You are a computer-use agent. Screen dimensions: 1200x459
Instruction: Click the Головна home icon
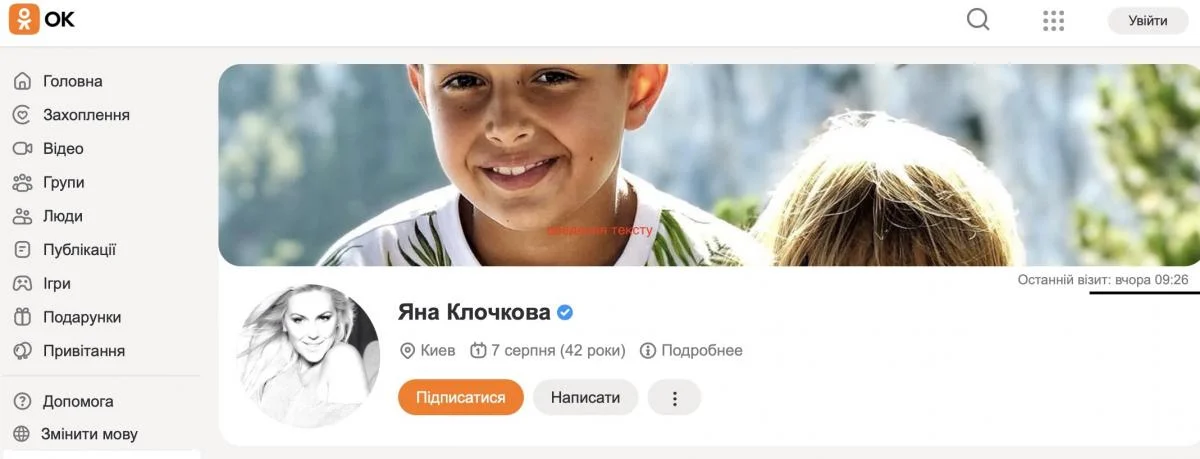(x=22, y=81)
